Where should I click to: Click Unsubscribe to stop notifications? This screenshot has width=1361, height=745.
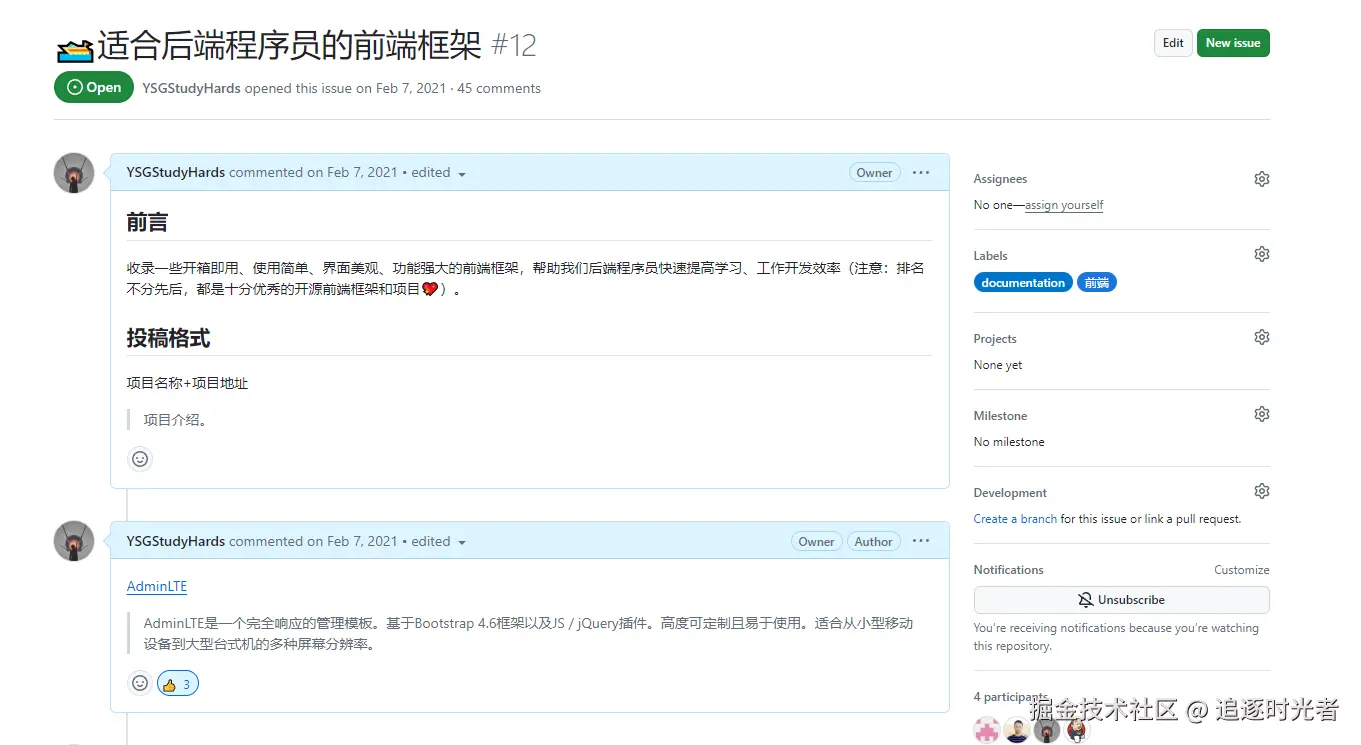(1121, 600)
